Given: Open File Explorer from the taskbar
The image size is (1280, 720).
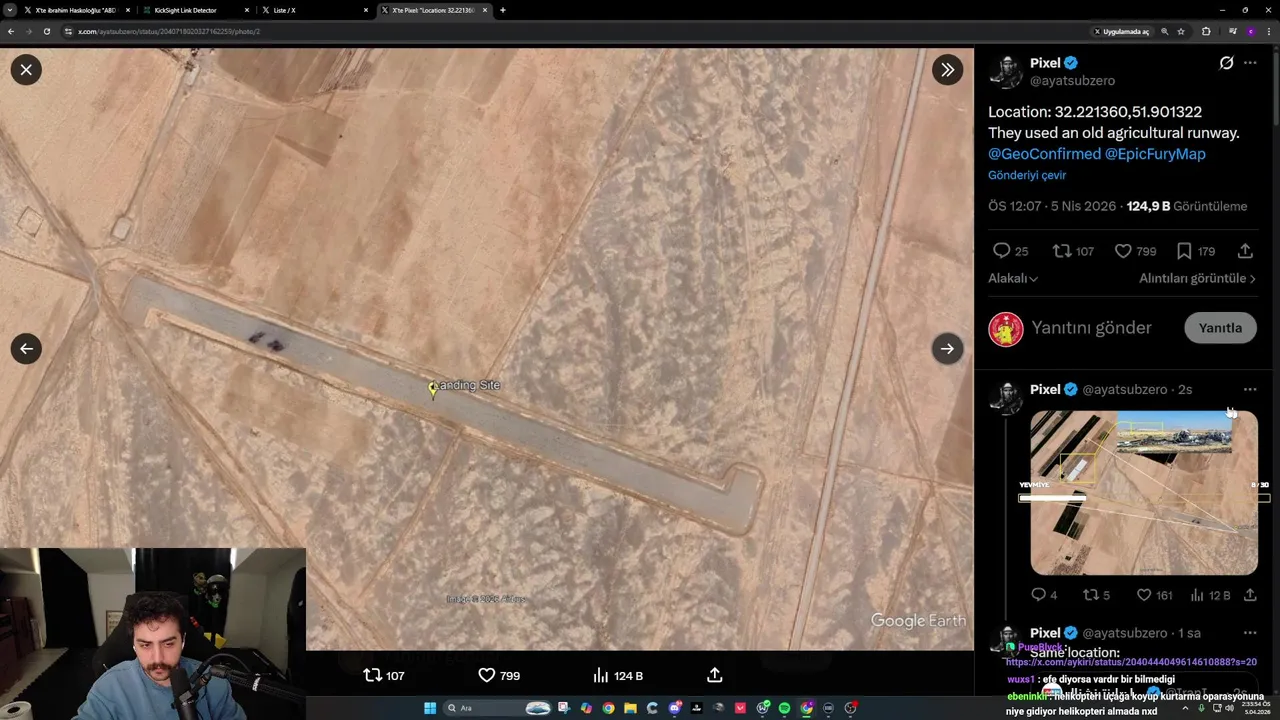Looking at the screenshot, I should pos(631,708).
